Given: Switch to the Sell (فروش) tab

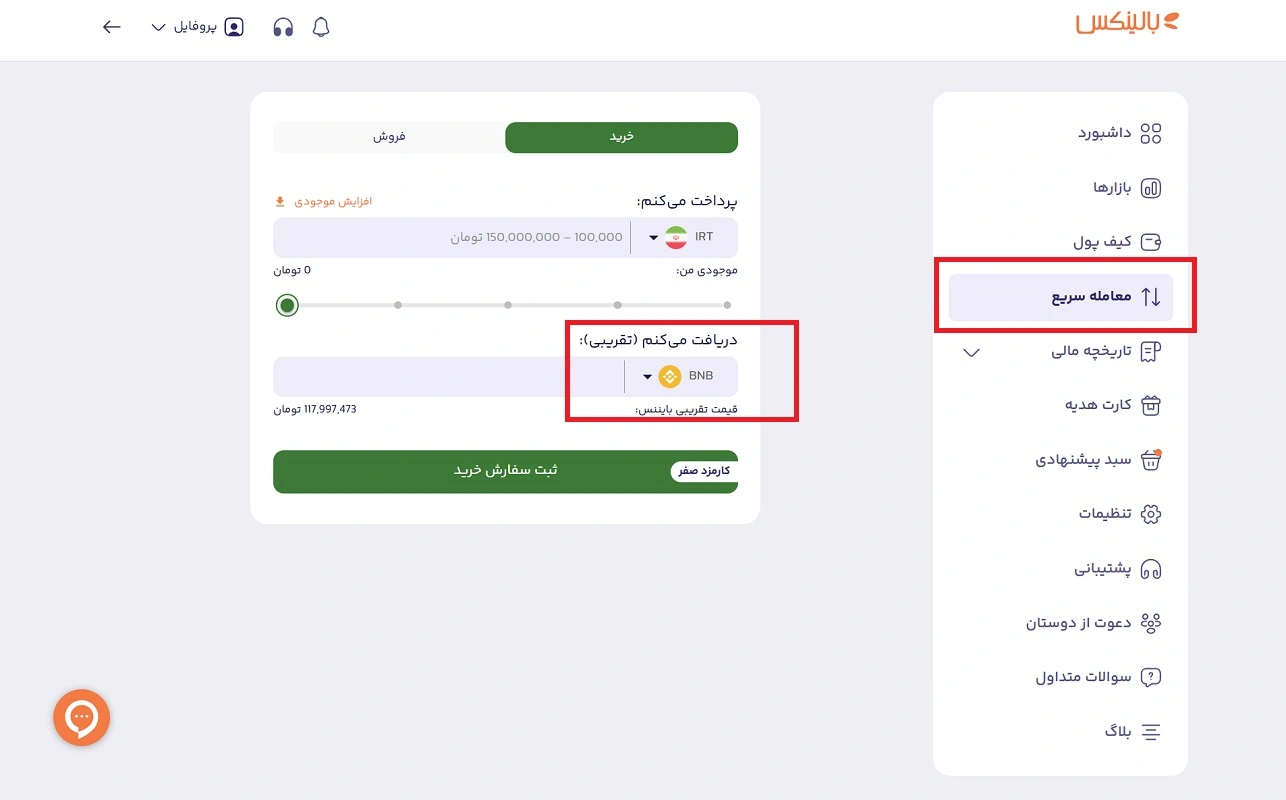Looking at the screenshot, I should pos(389,137).
